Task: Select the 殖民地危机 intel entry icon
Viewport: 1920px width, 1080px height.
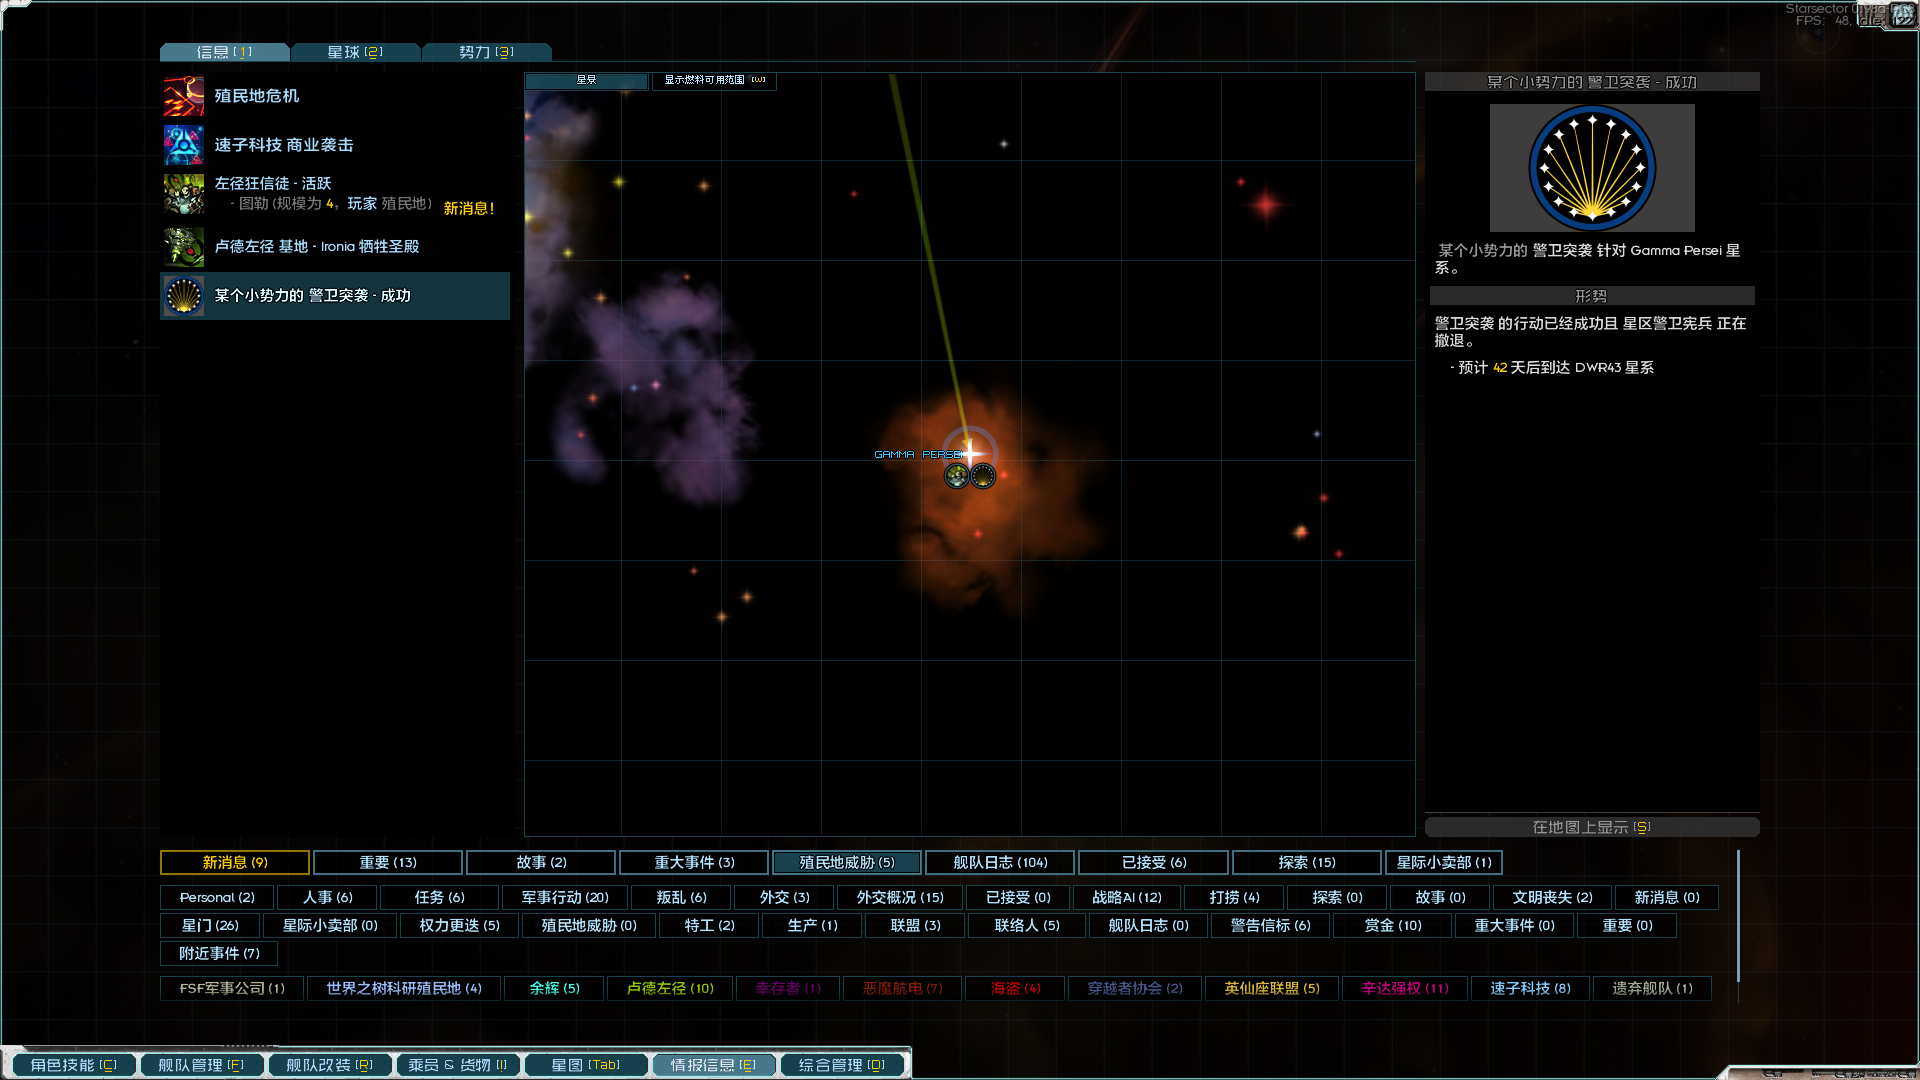Action: click(x=184, y=96)
